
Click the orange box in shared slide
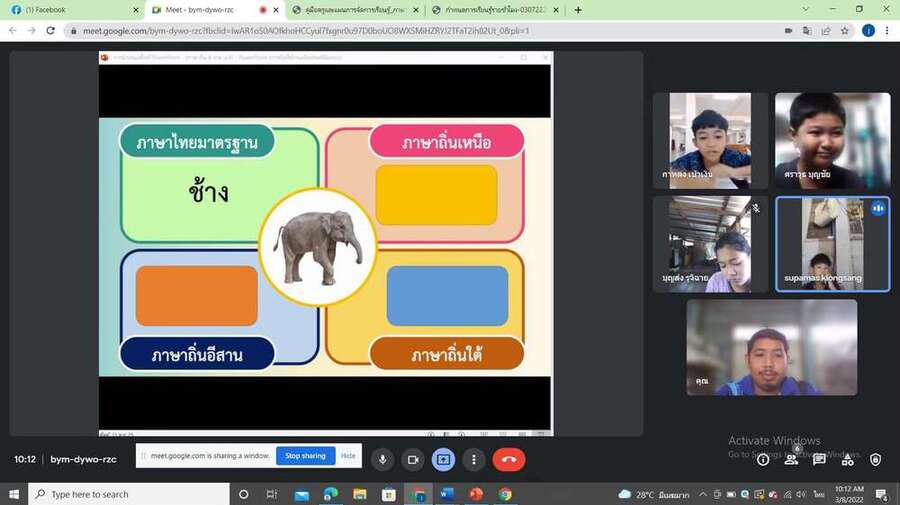(x=197, y=296)
